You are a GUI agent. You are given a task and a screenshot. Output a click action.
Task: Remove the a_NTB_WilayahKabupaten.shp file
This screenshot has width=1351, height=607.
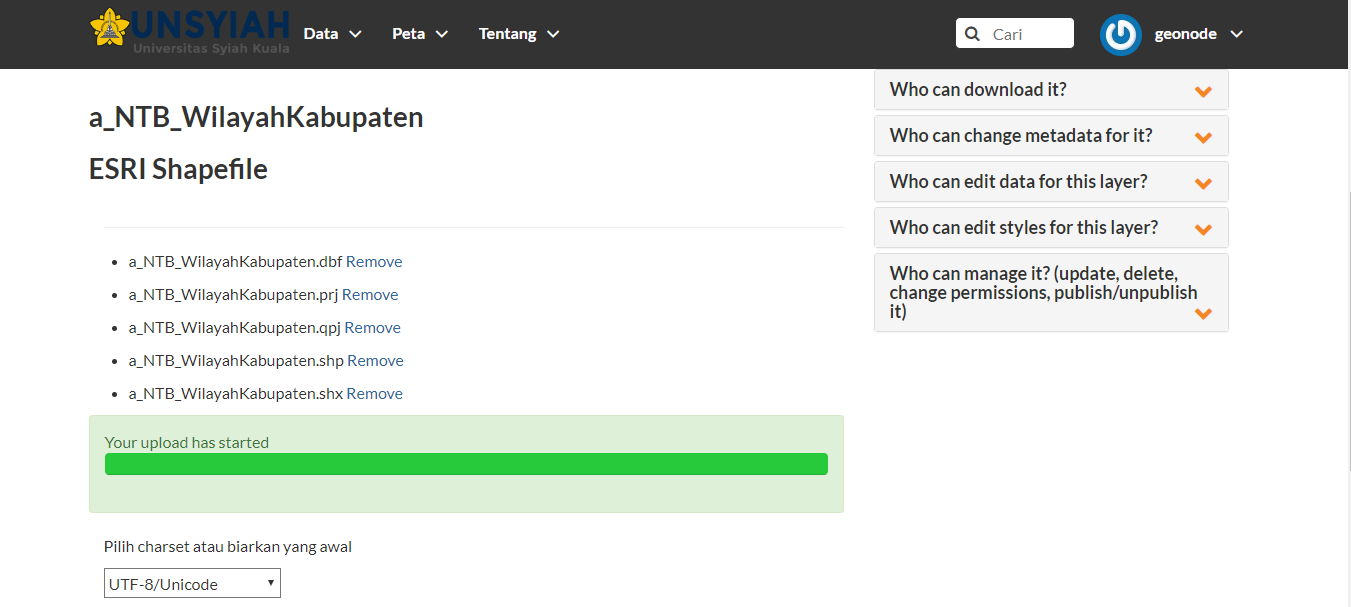tap(375, 360)
